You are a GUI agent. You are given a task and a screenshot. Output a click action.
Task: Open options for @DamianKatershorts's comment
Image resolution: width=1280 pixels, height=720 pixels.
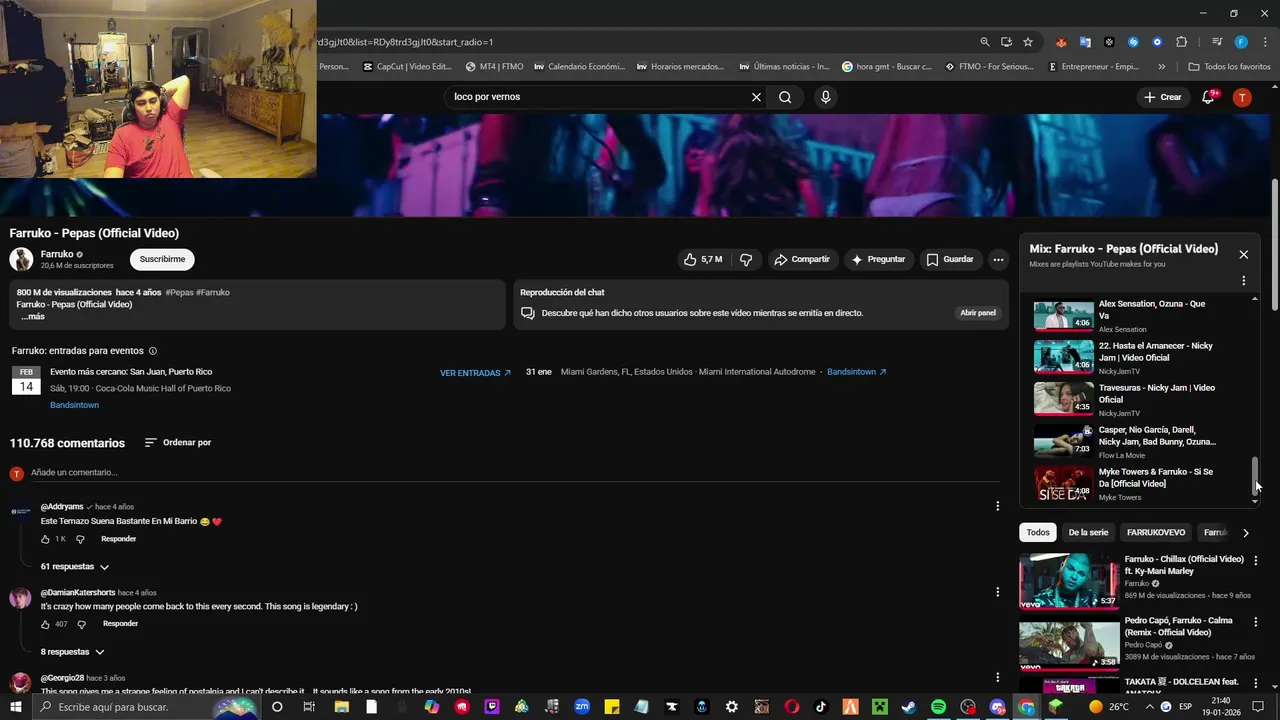pyautogui.click(x=997, y=592)
